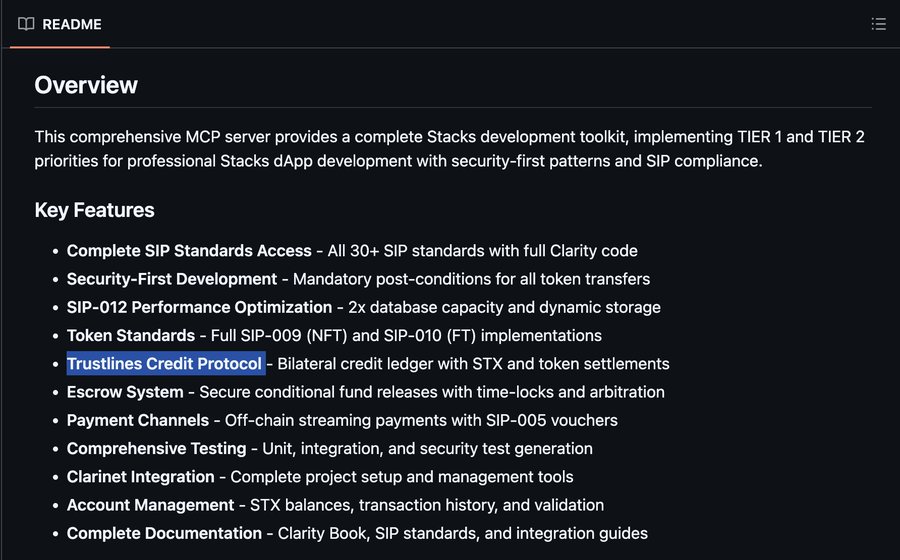Click the Overview heading
This screenshot has width=900, height=560.
pos(86,85)
